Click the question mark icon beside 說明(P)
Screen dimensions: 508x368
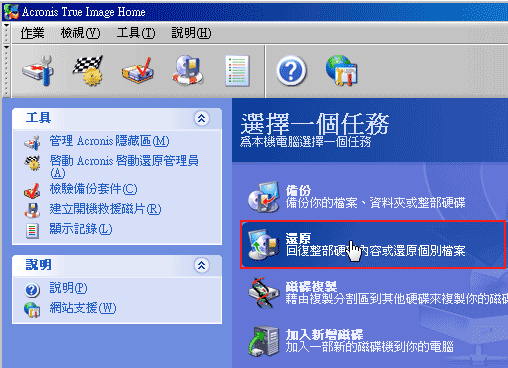[32, 290]
